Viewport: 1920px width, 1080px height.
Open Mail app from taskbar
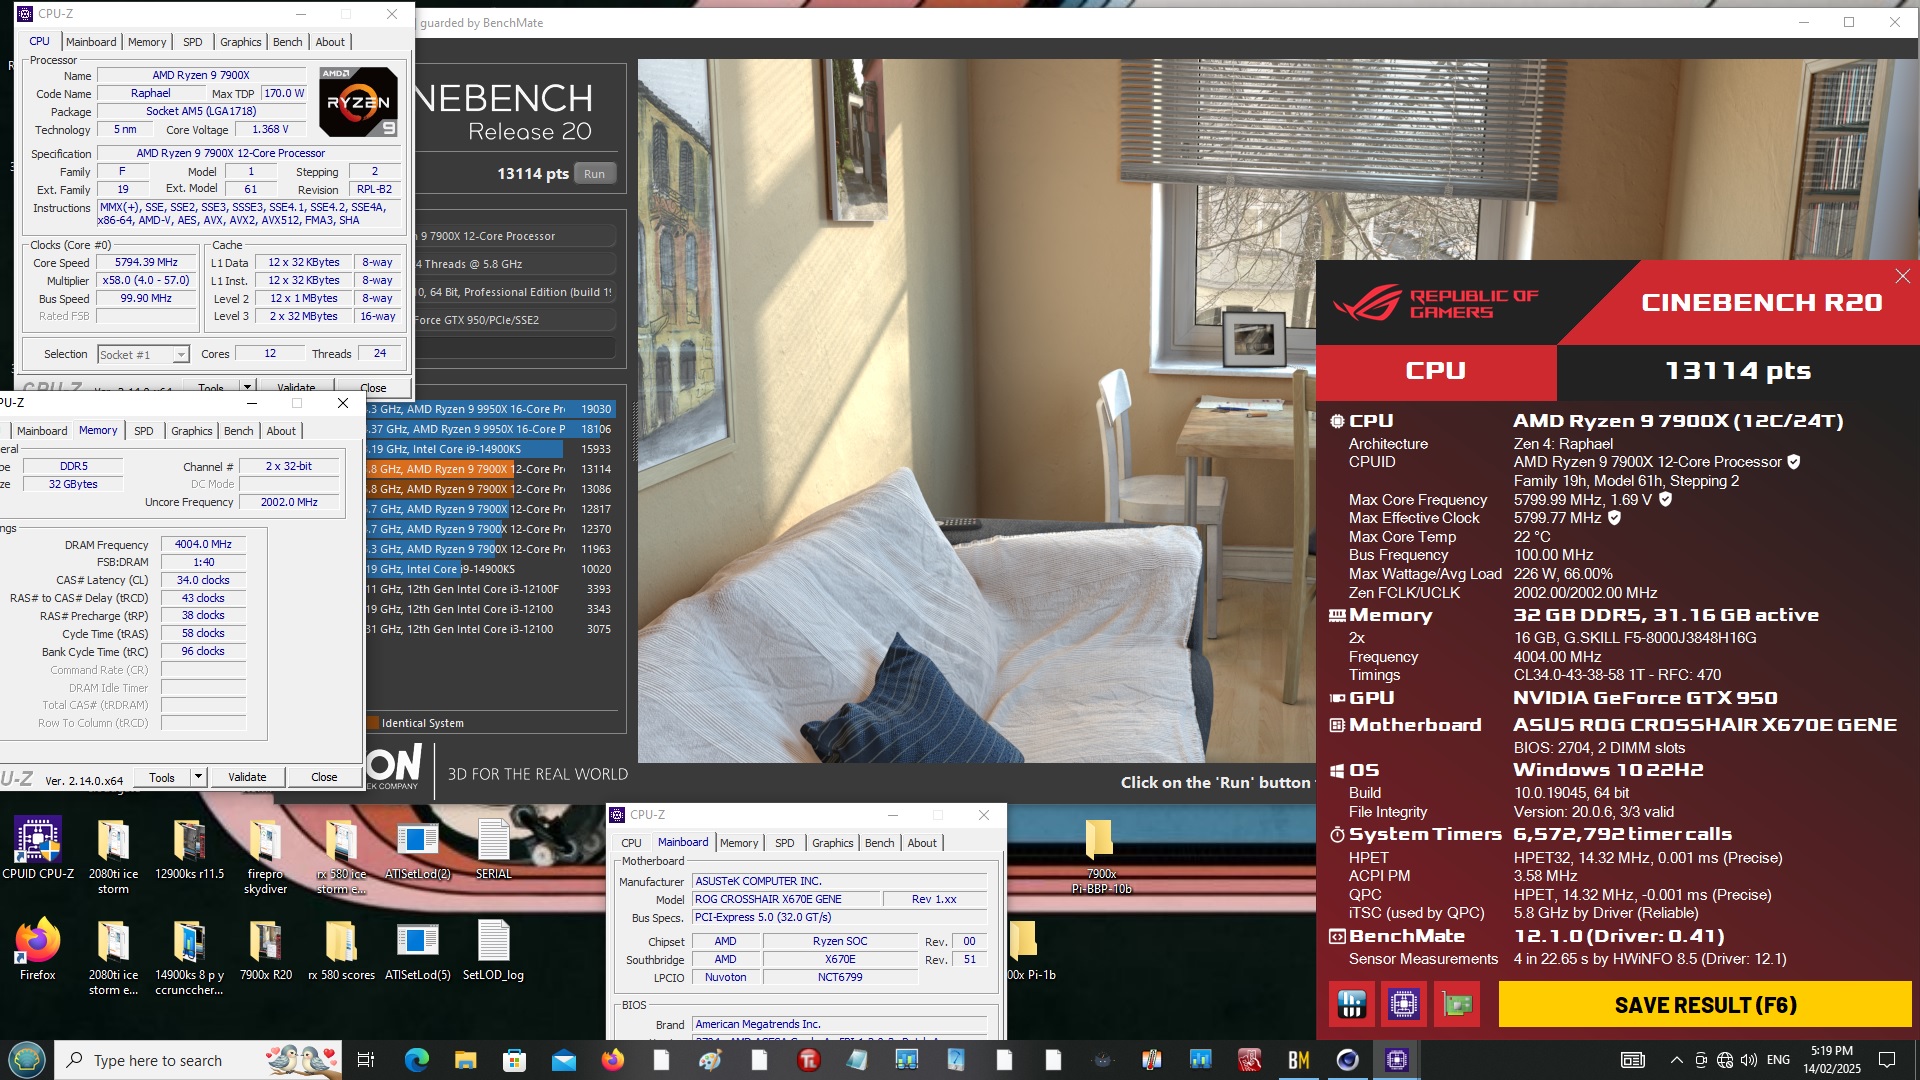tap(564, 1060)
